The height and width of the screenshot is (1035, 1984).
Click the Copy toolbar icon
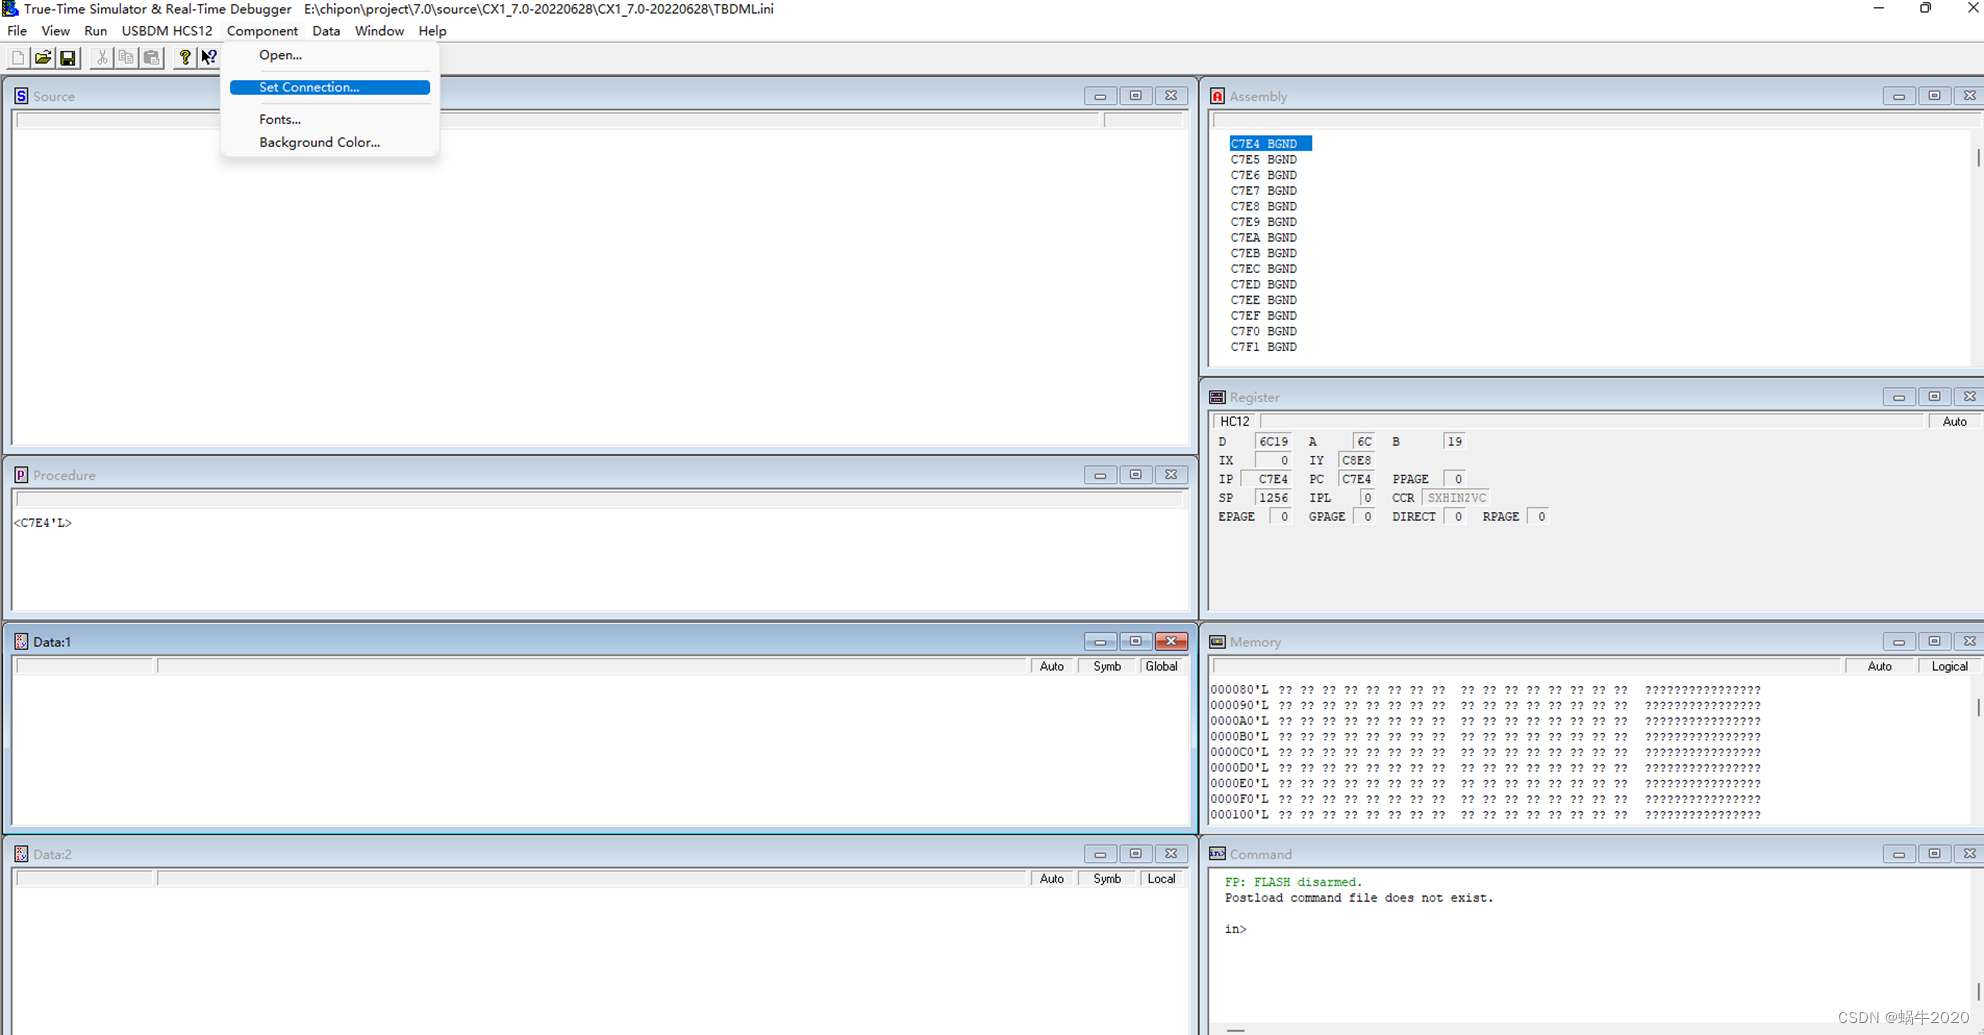click(x=126, y=58)
